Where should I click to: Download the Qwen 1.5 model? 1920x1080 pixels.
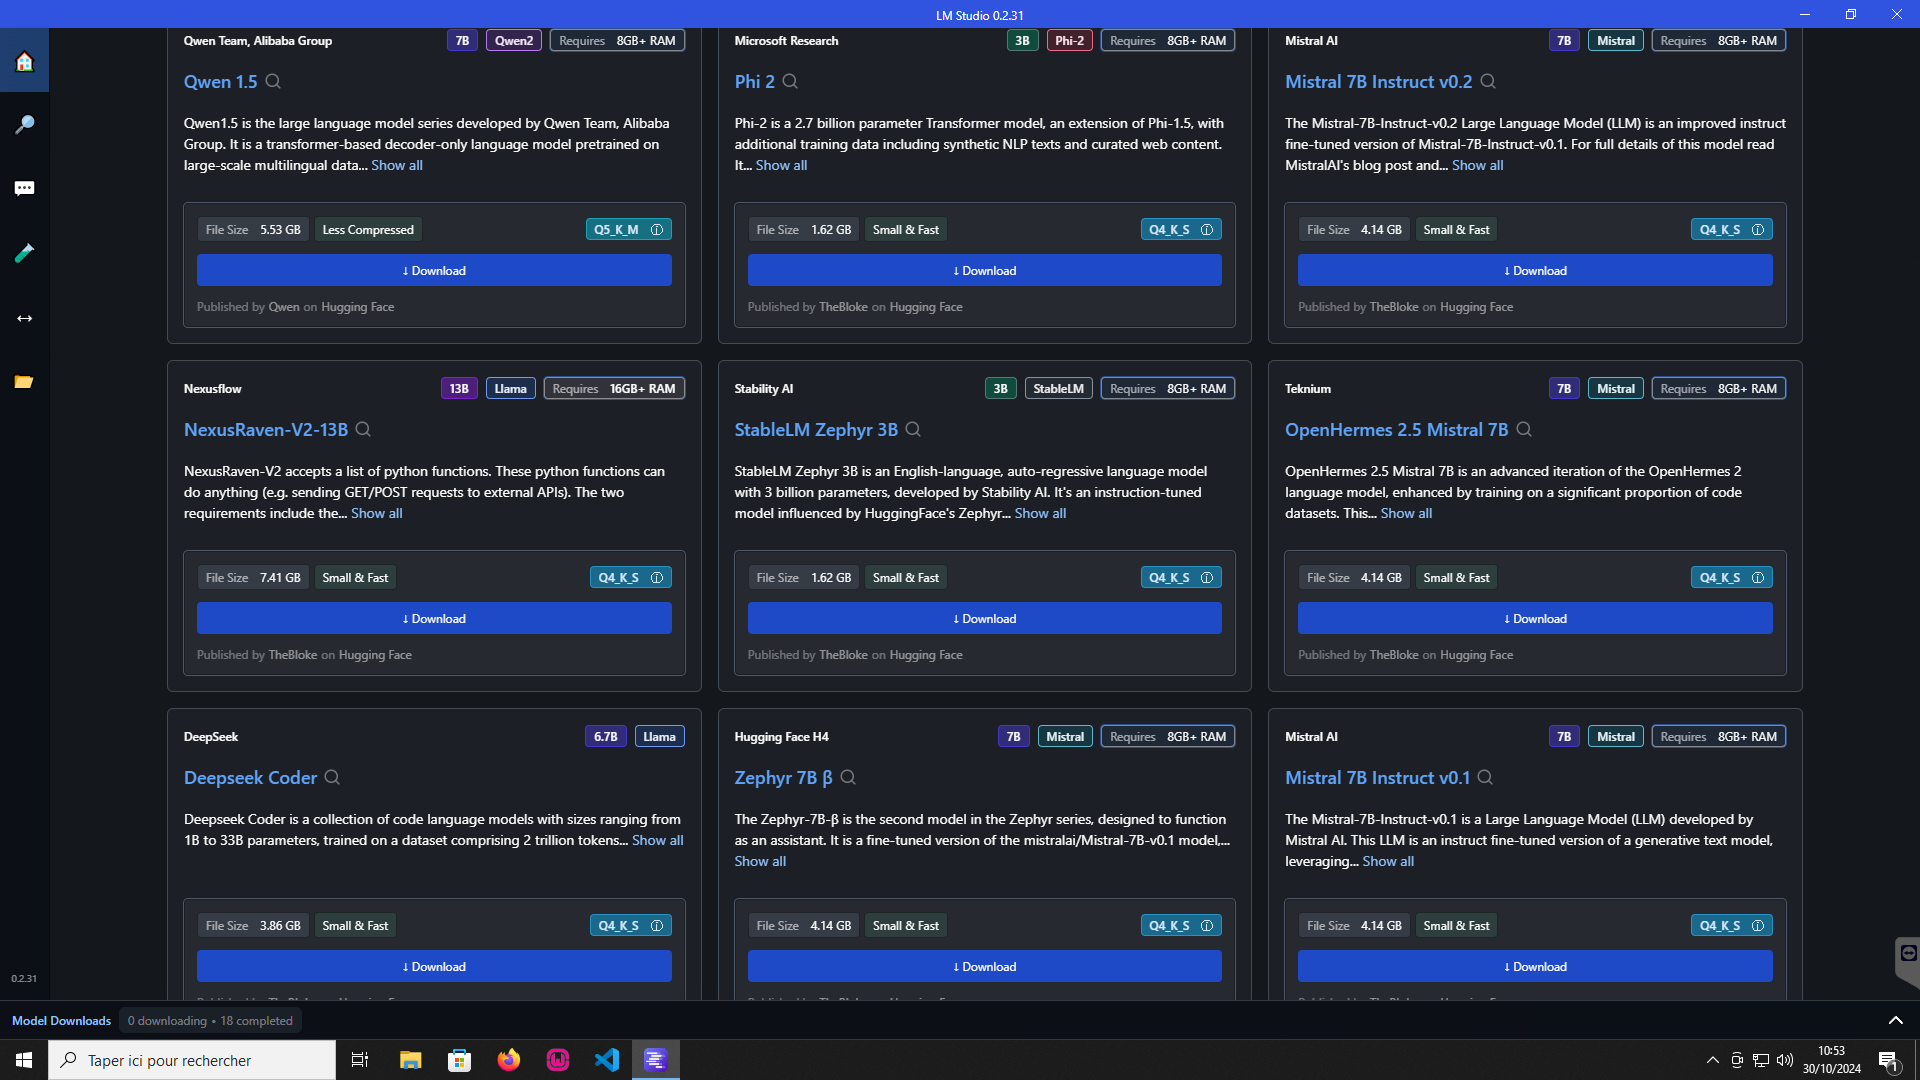(x=434, y=270)
